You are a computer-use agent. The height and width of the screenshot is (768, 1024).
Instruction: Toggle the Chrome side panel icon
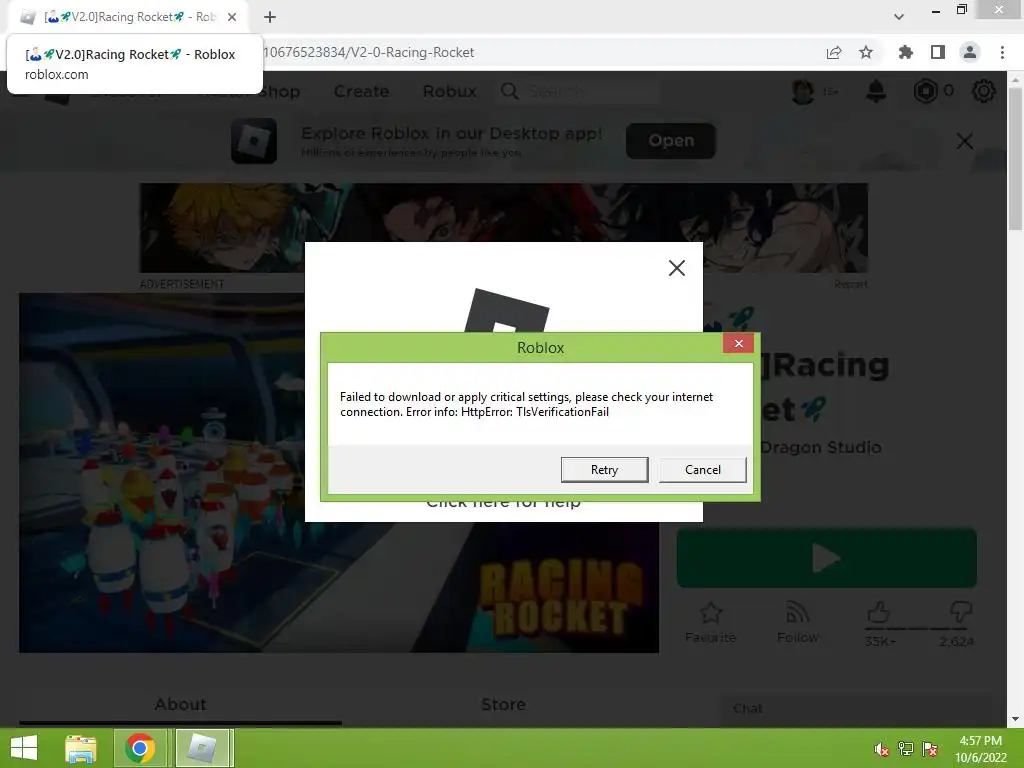point(938,52)
